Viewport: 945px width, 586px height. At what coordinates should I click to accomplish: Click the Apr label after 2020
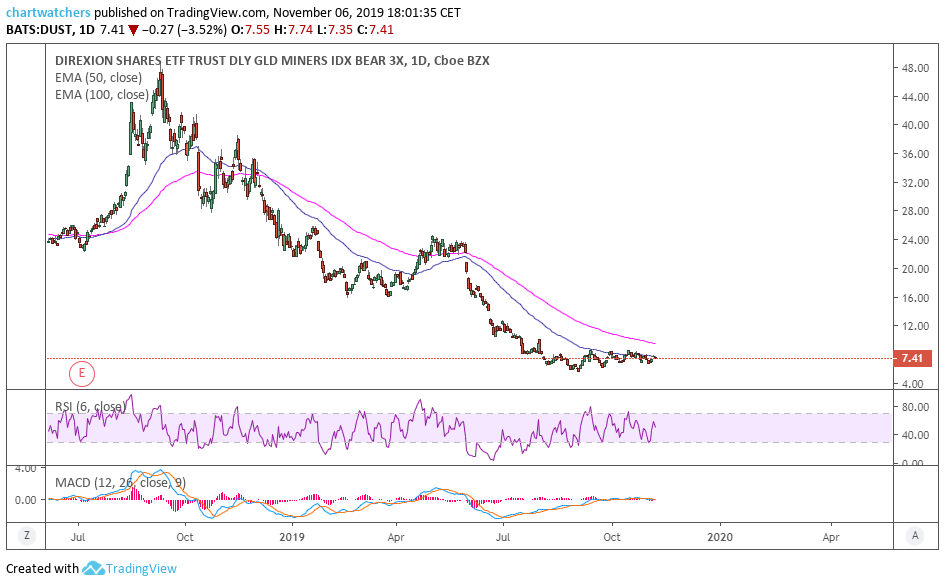pyautogui.click(x=831, y=537)
